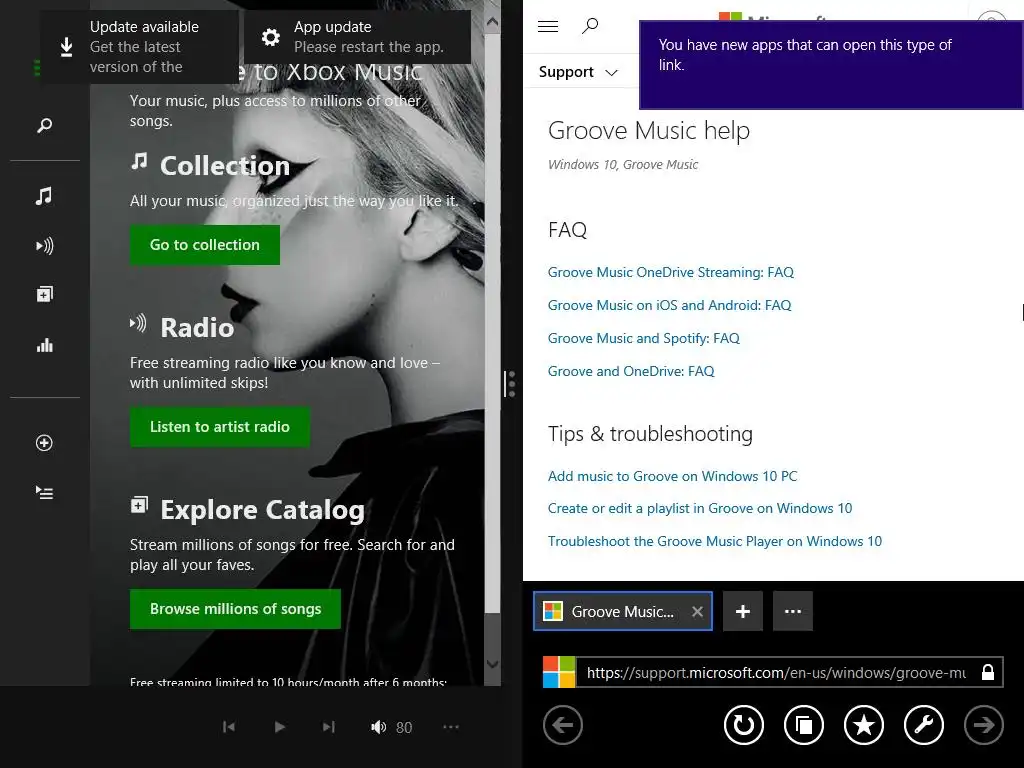Skip to previous track
Viewport: 1024px width, 768px height.
[x=229, y=727]
